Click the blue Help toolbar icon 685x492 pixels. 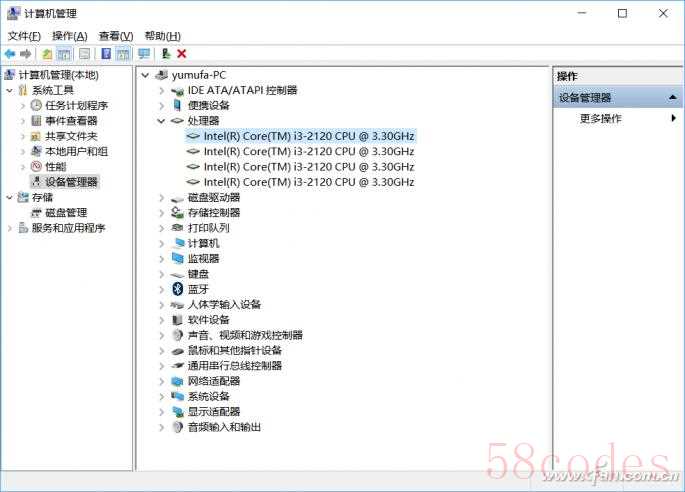pyautogui.click(x=106, y=54)
